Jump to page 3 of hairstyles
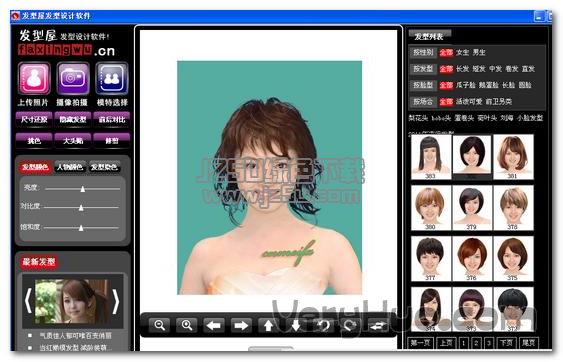Screen dimensions: 563x362 (489, 343)
